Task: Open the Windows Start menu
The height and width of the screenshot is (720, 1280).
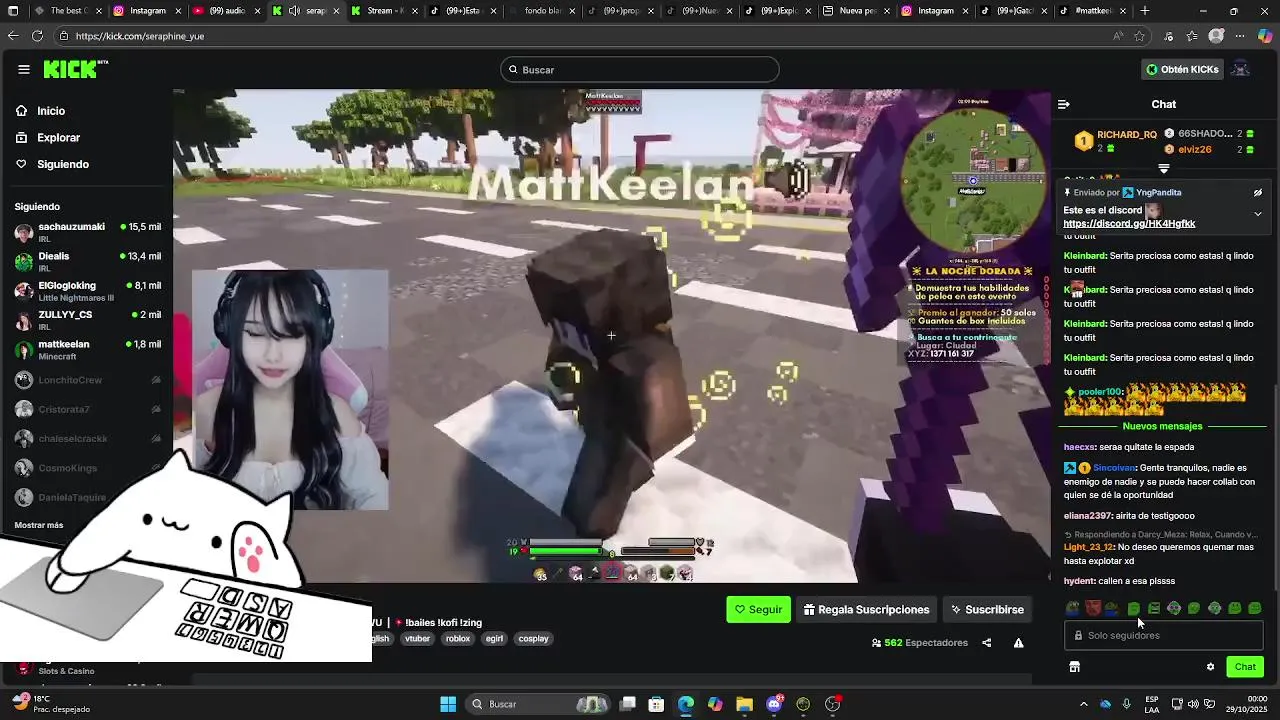Action: [448, 704]
